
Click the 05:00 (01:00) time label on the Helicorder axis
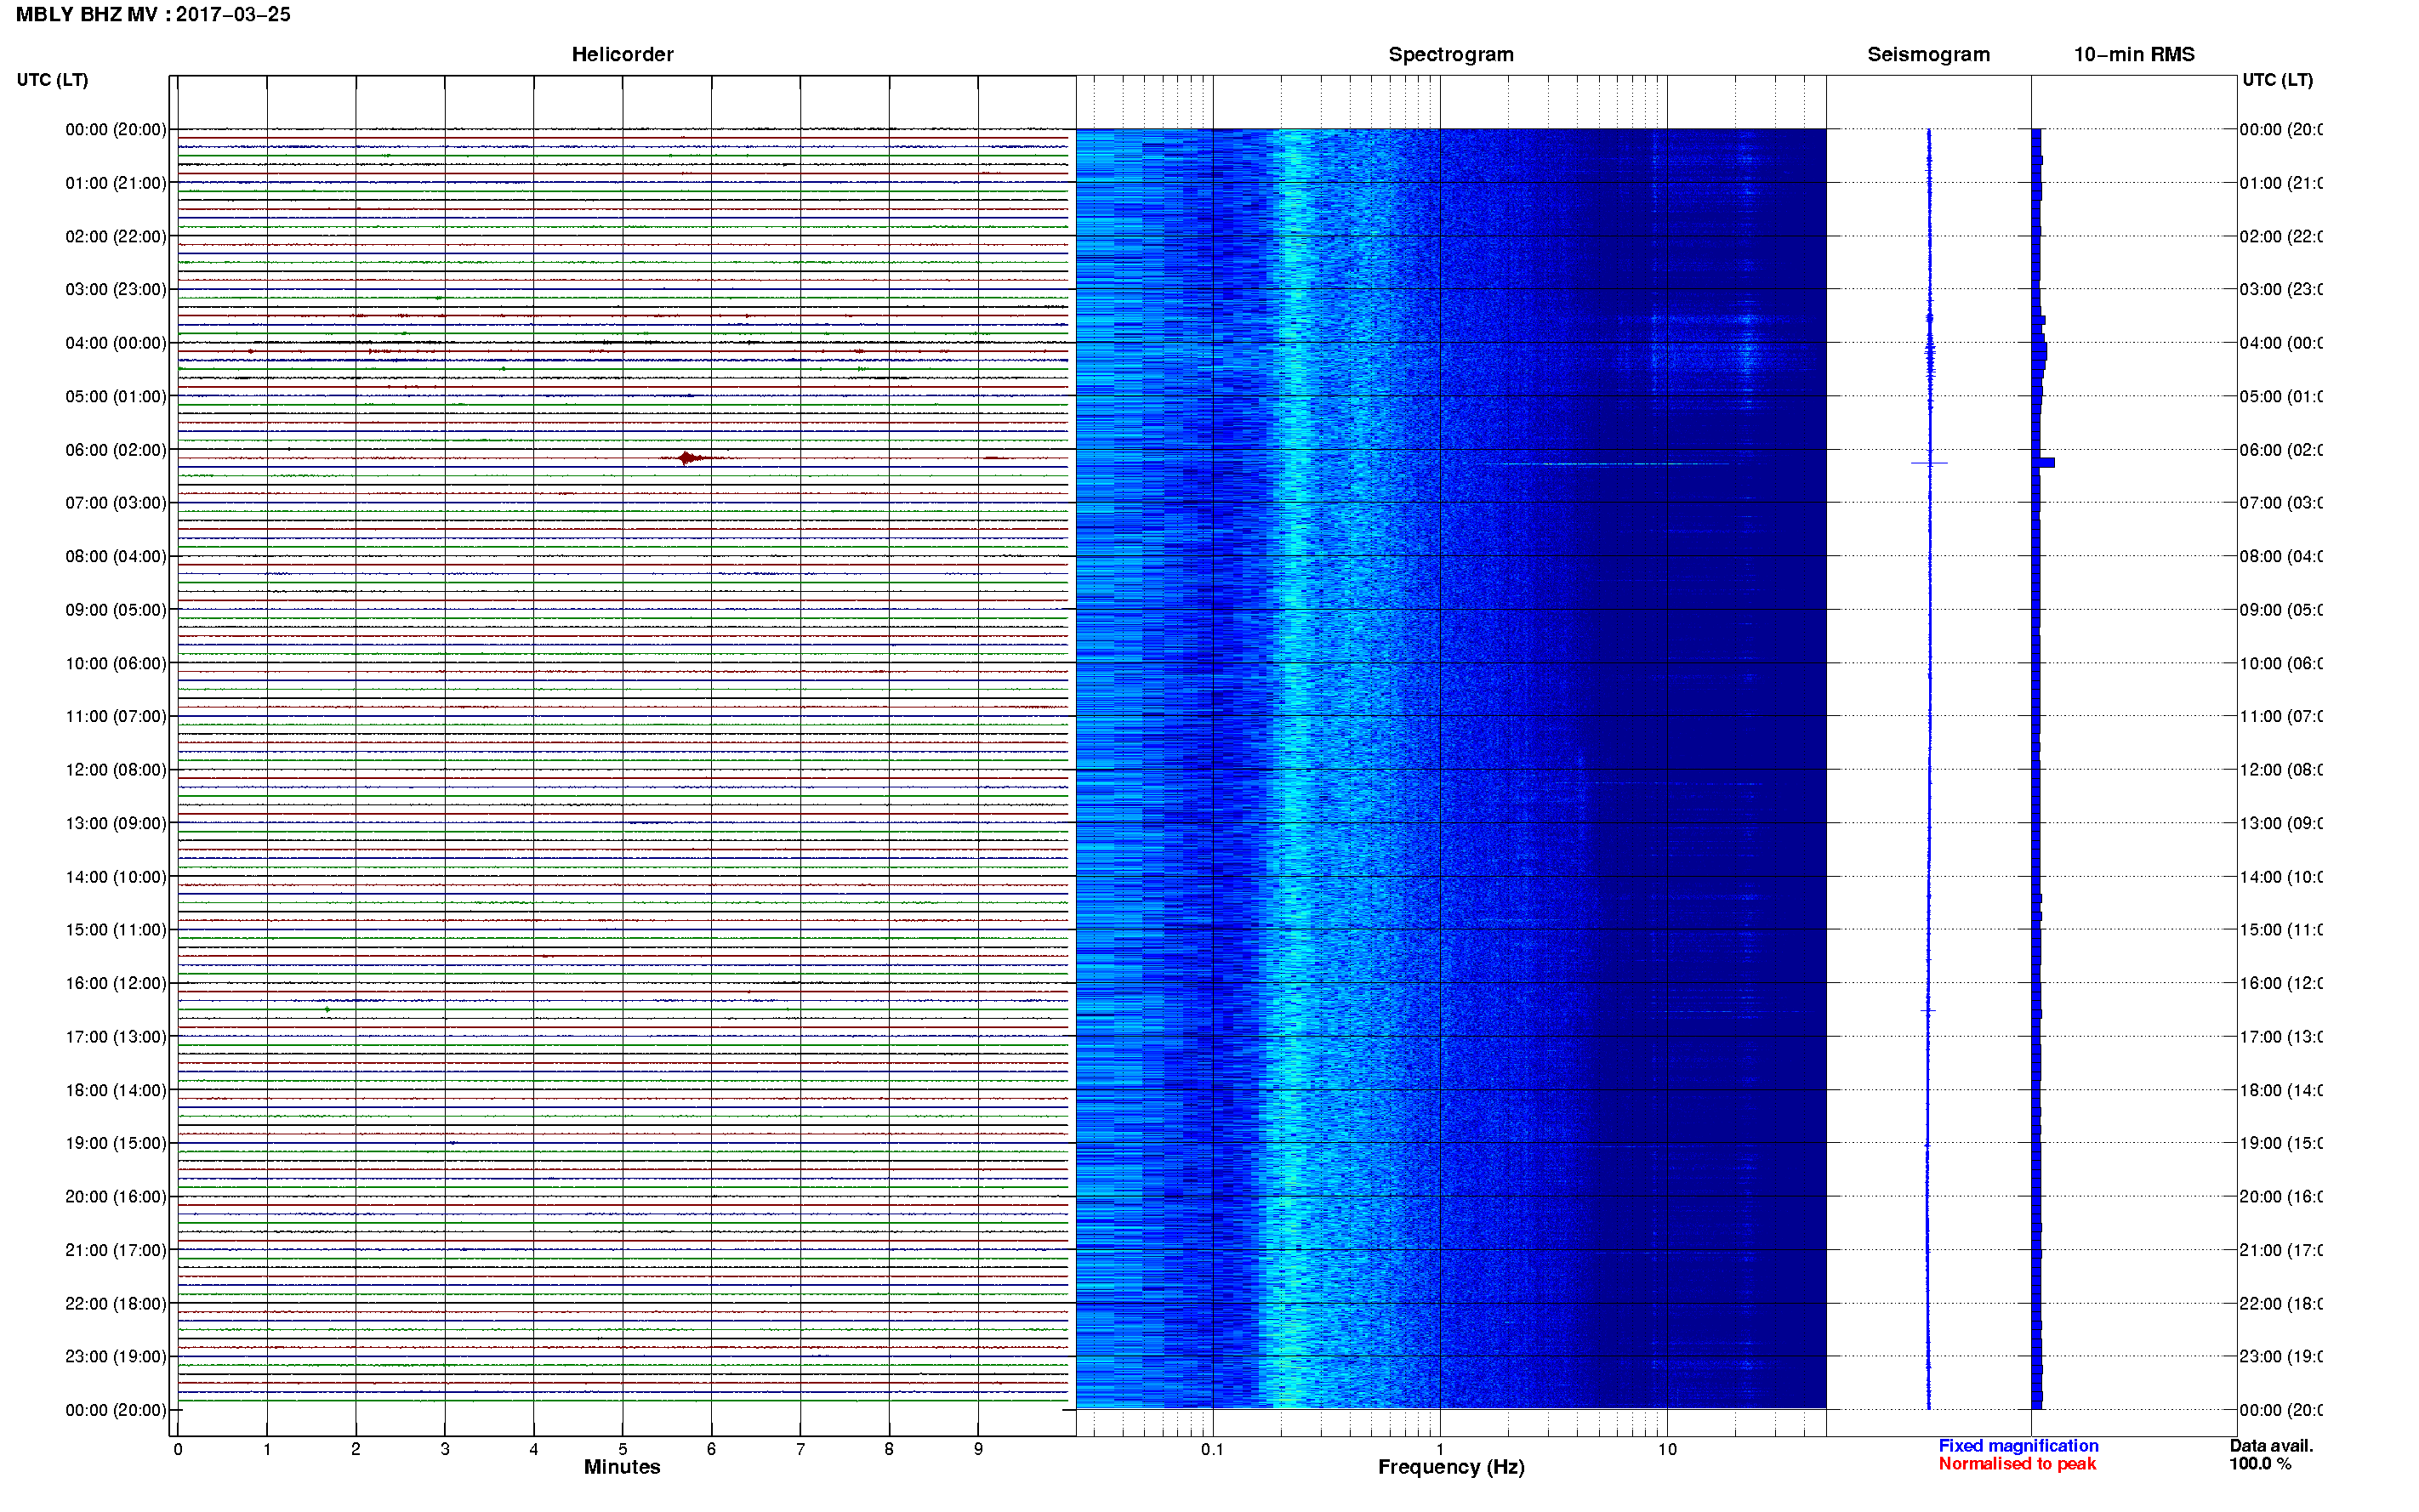116,397
